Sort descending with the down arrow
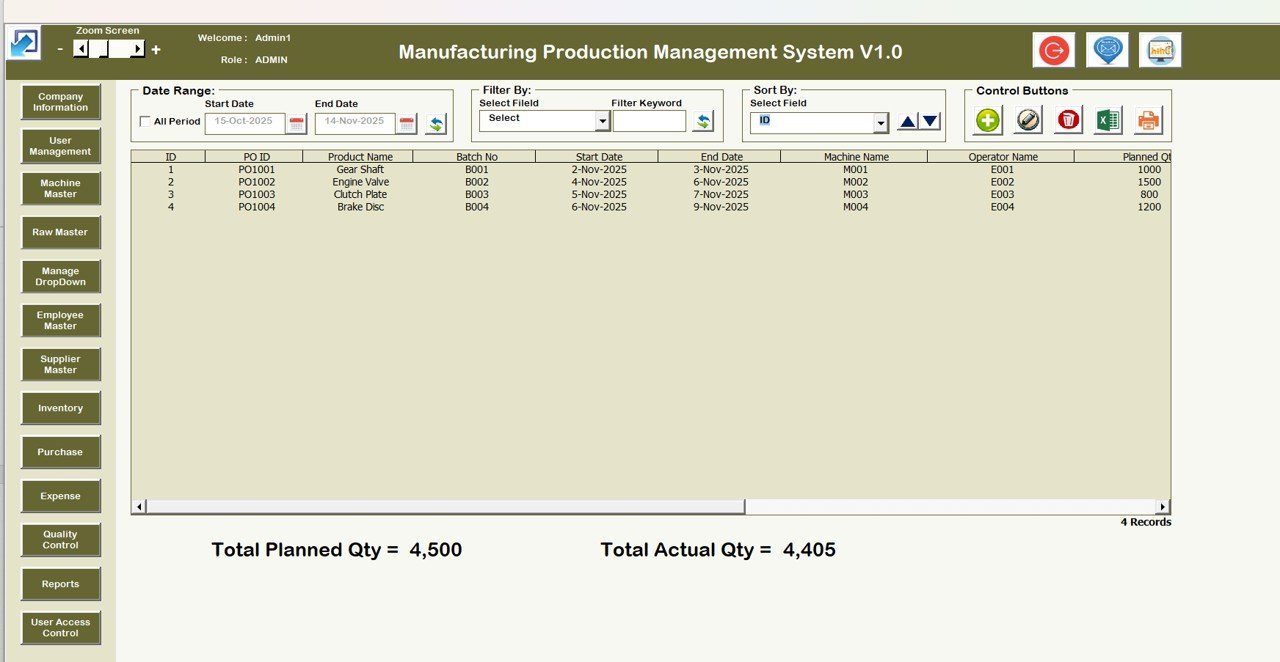 coord(930,122)
